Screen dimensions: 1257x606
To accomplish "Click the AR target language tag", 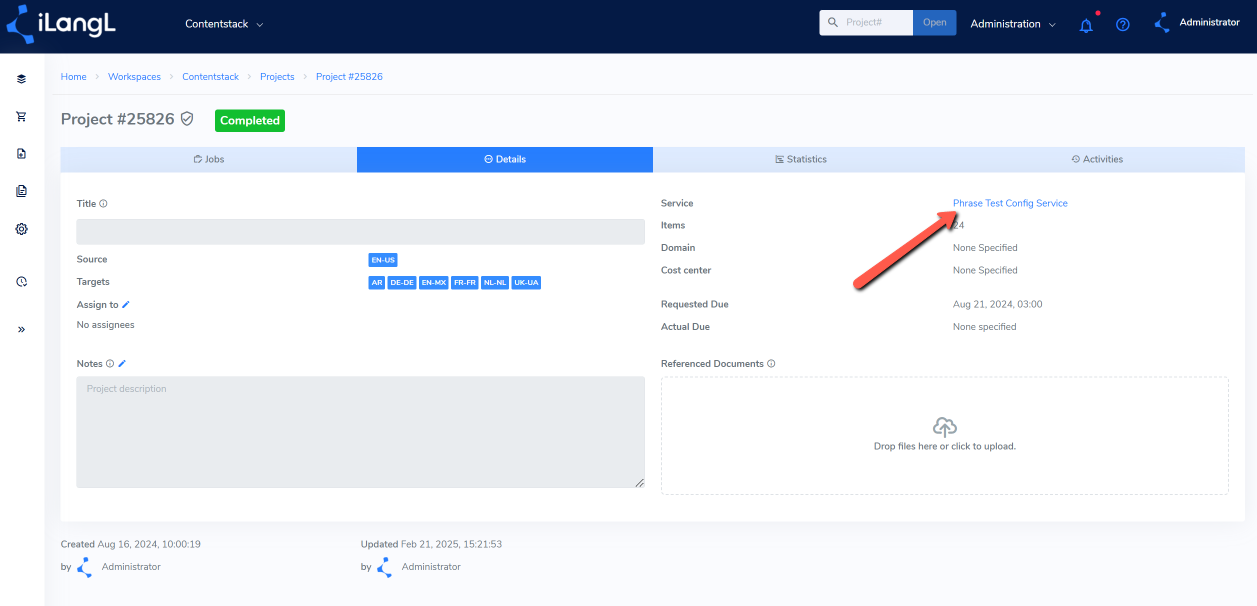I will coord(377,283).
